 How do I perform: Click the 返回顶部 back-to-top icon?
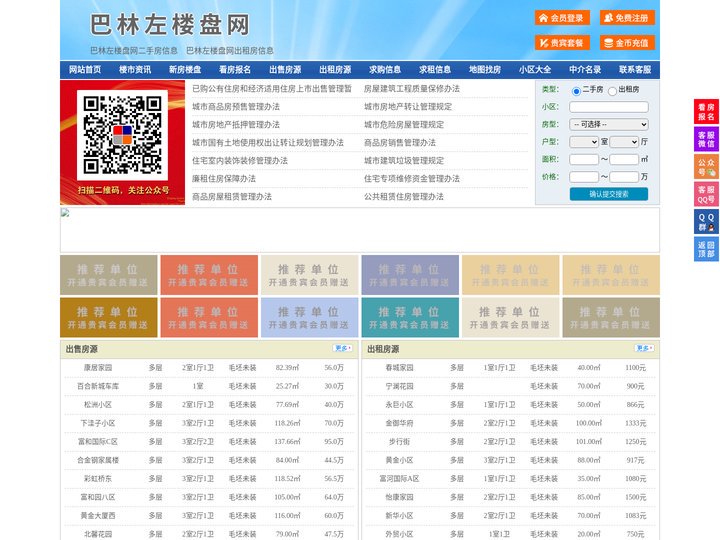[x=706, y=249]
